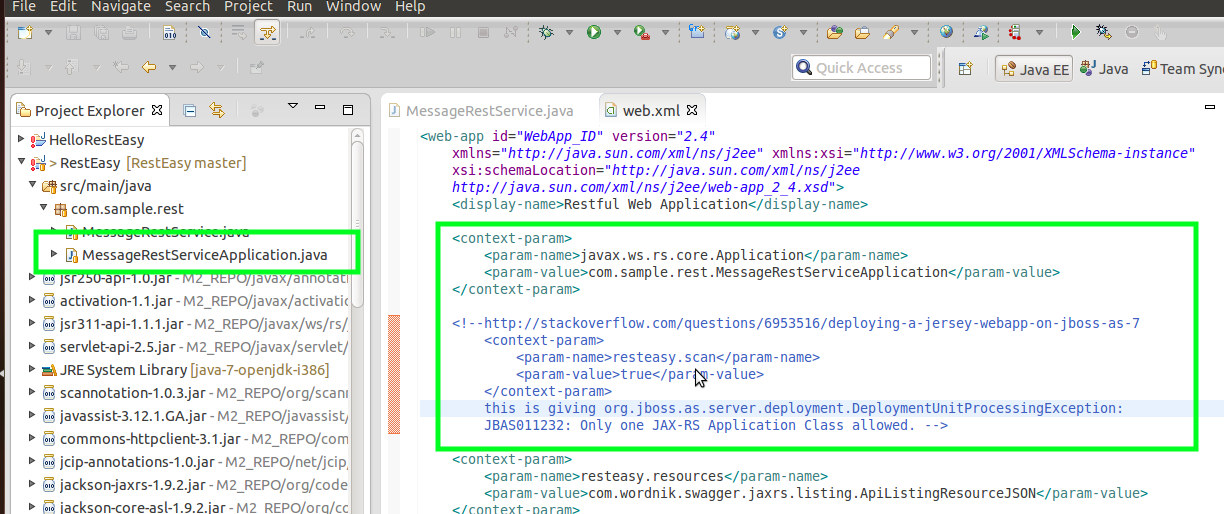Click the New Dynamic Web Project icon
This screenshot has width=1224, height=514.
point(733,32)
